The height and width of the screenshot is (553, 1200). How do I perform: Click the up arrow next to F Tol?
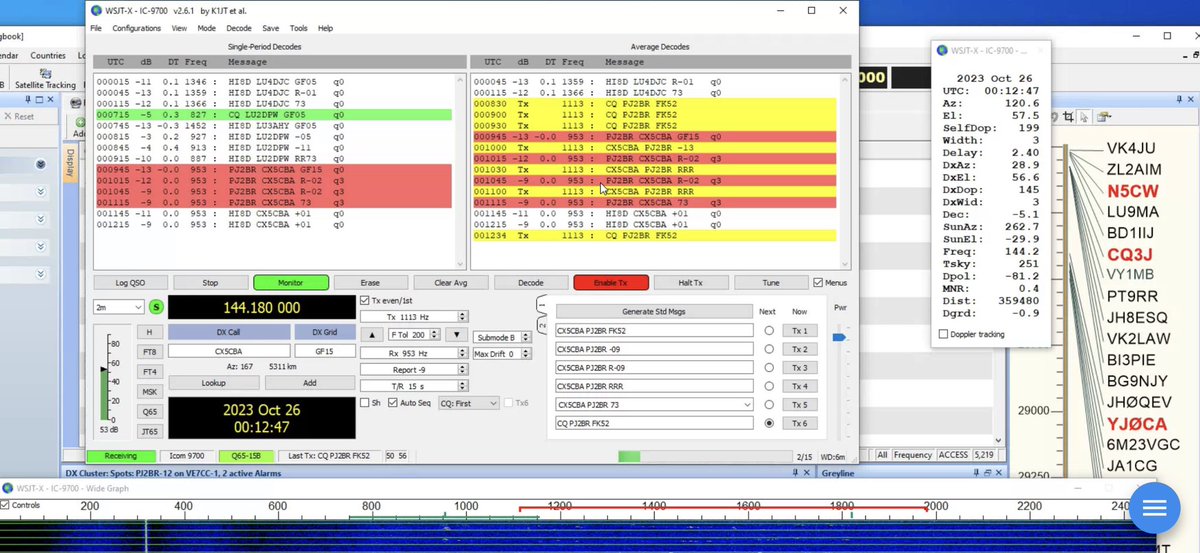tap(371, 334)
